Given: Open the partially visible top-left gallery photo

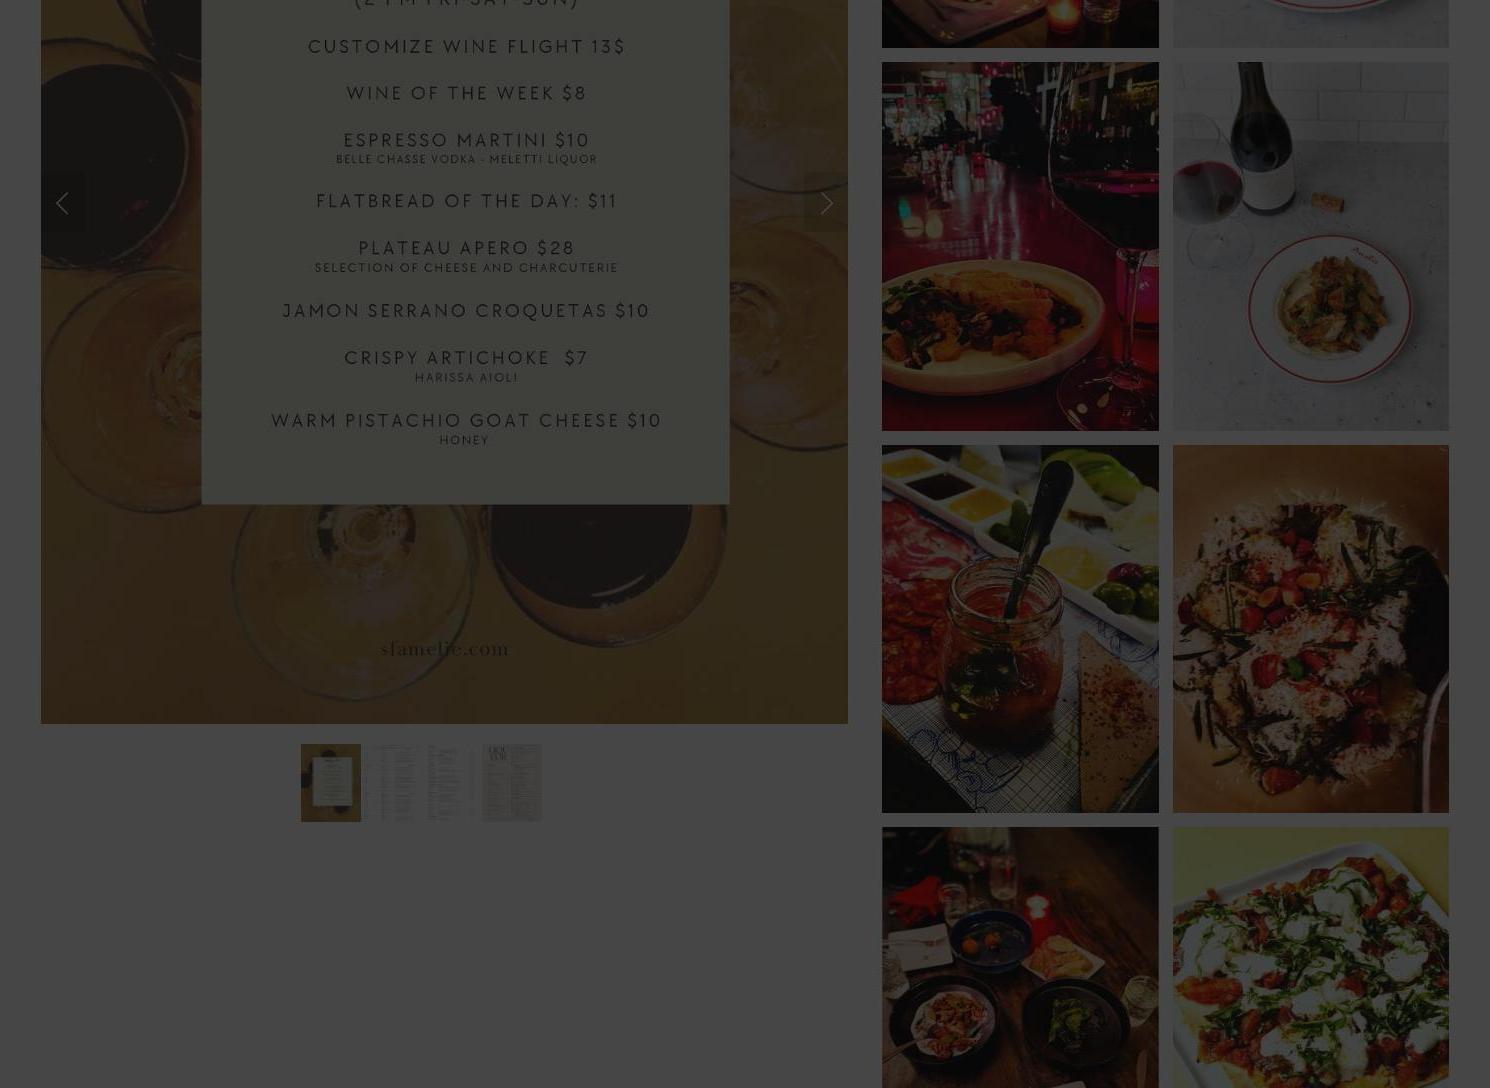Looking at the screenshot, I should [x=1020, y=23].
